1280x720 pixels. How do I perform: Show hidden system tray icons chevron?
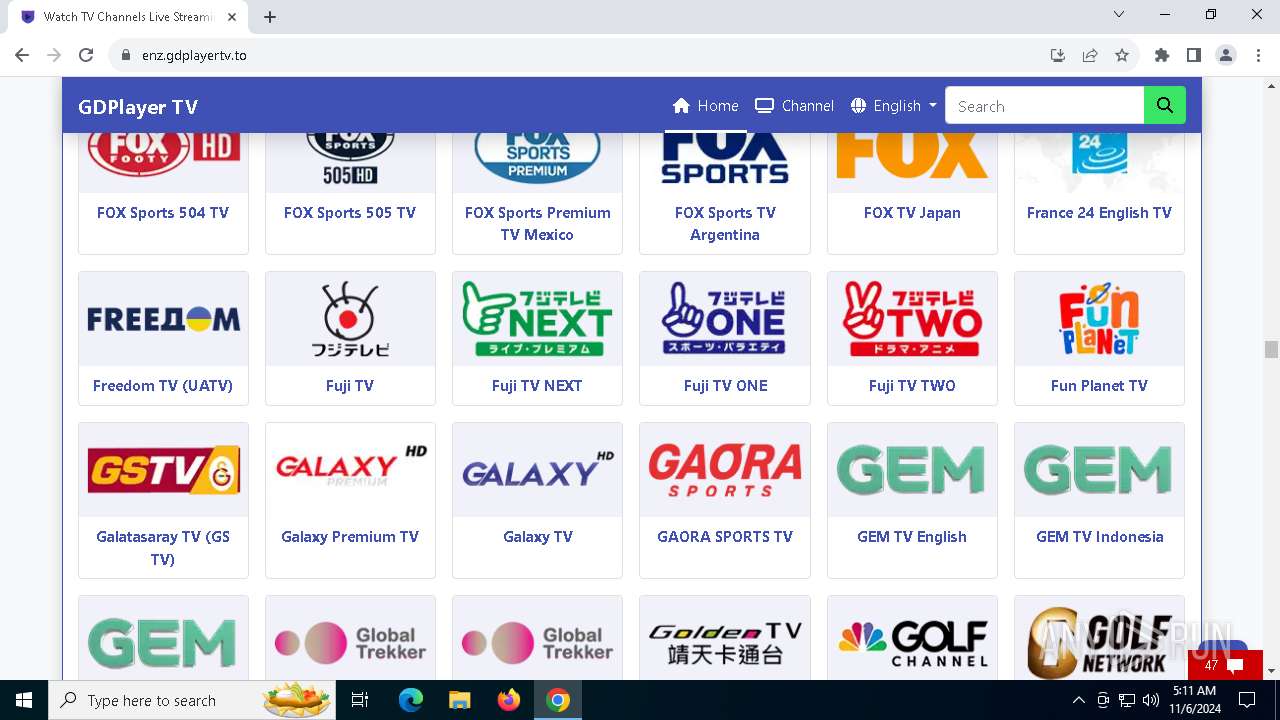click(1079, 700)
